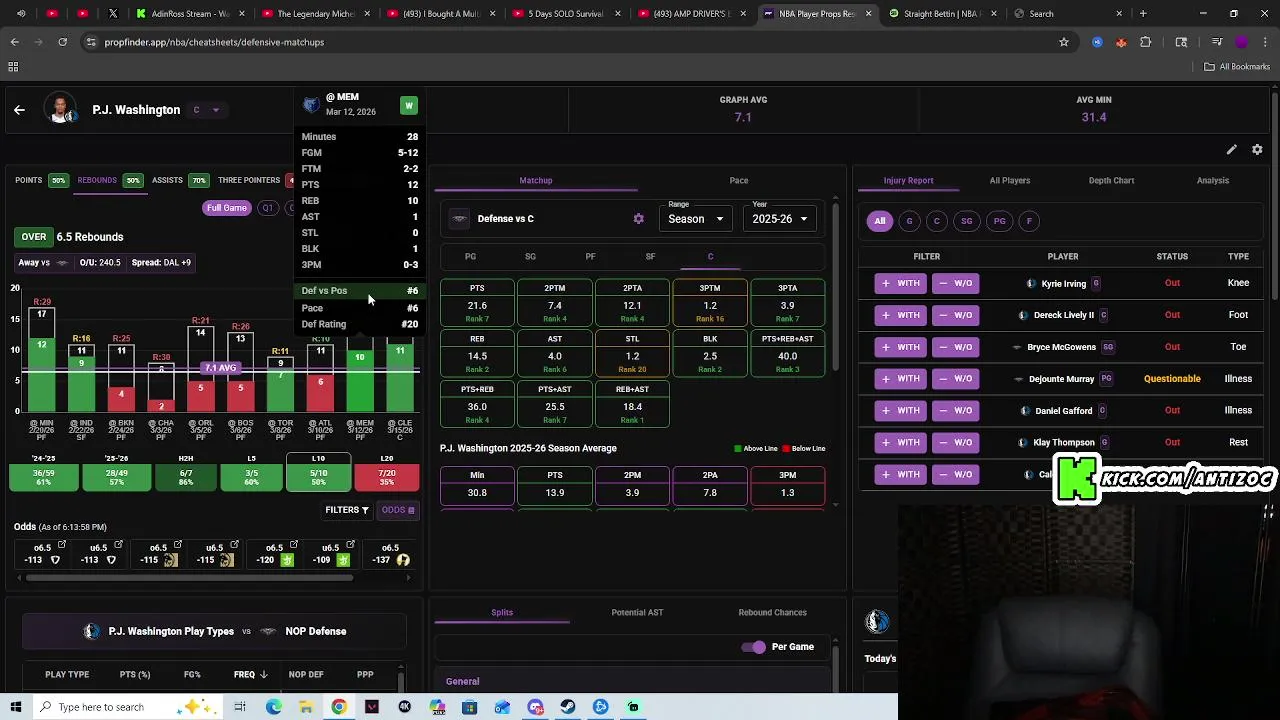Bookmark this page with the star icon

[1064, 42]
